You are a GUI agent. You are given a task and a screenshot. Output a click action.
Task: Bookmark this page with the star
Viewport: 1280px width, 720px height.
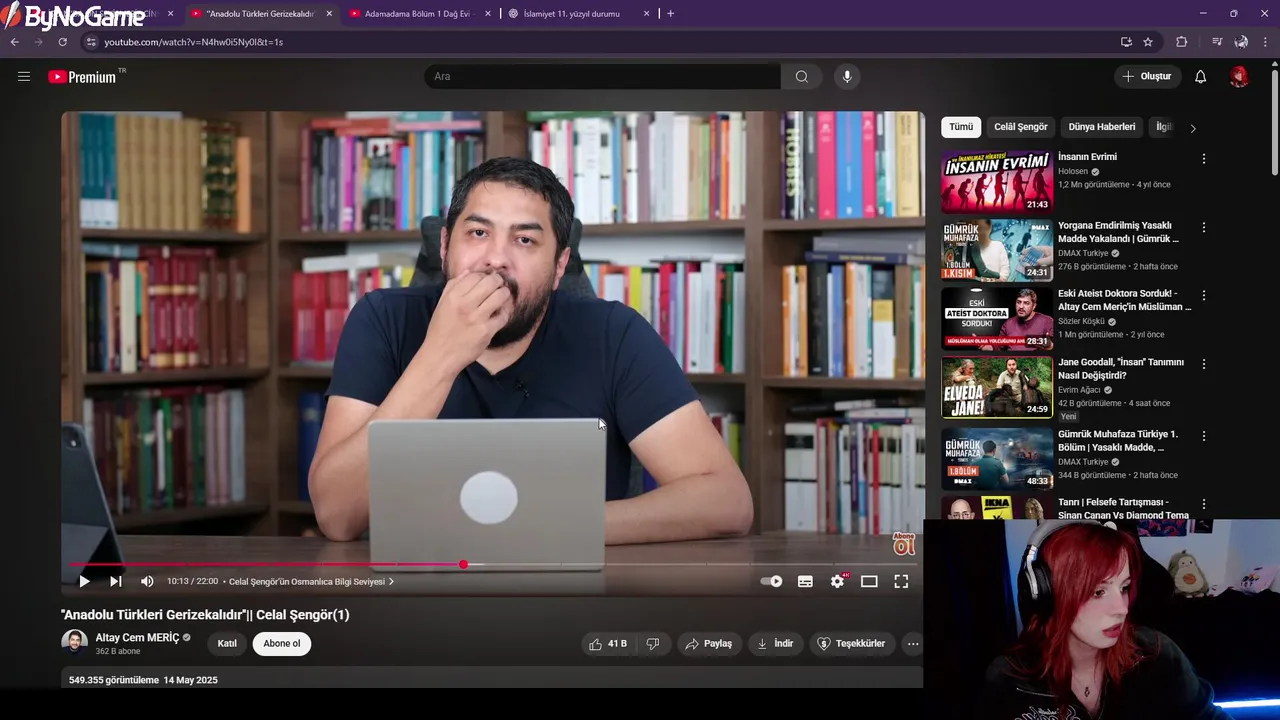[1148, 42]
